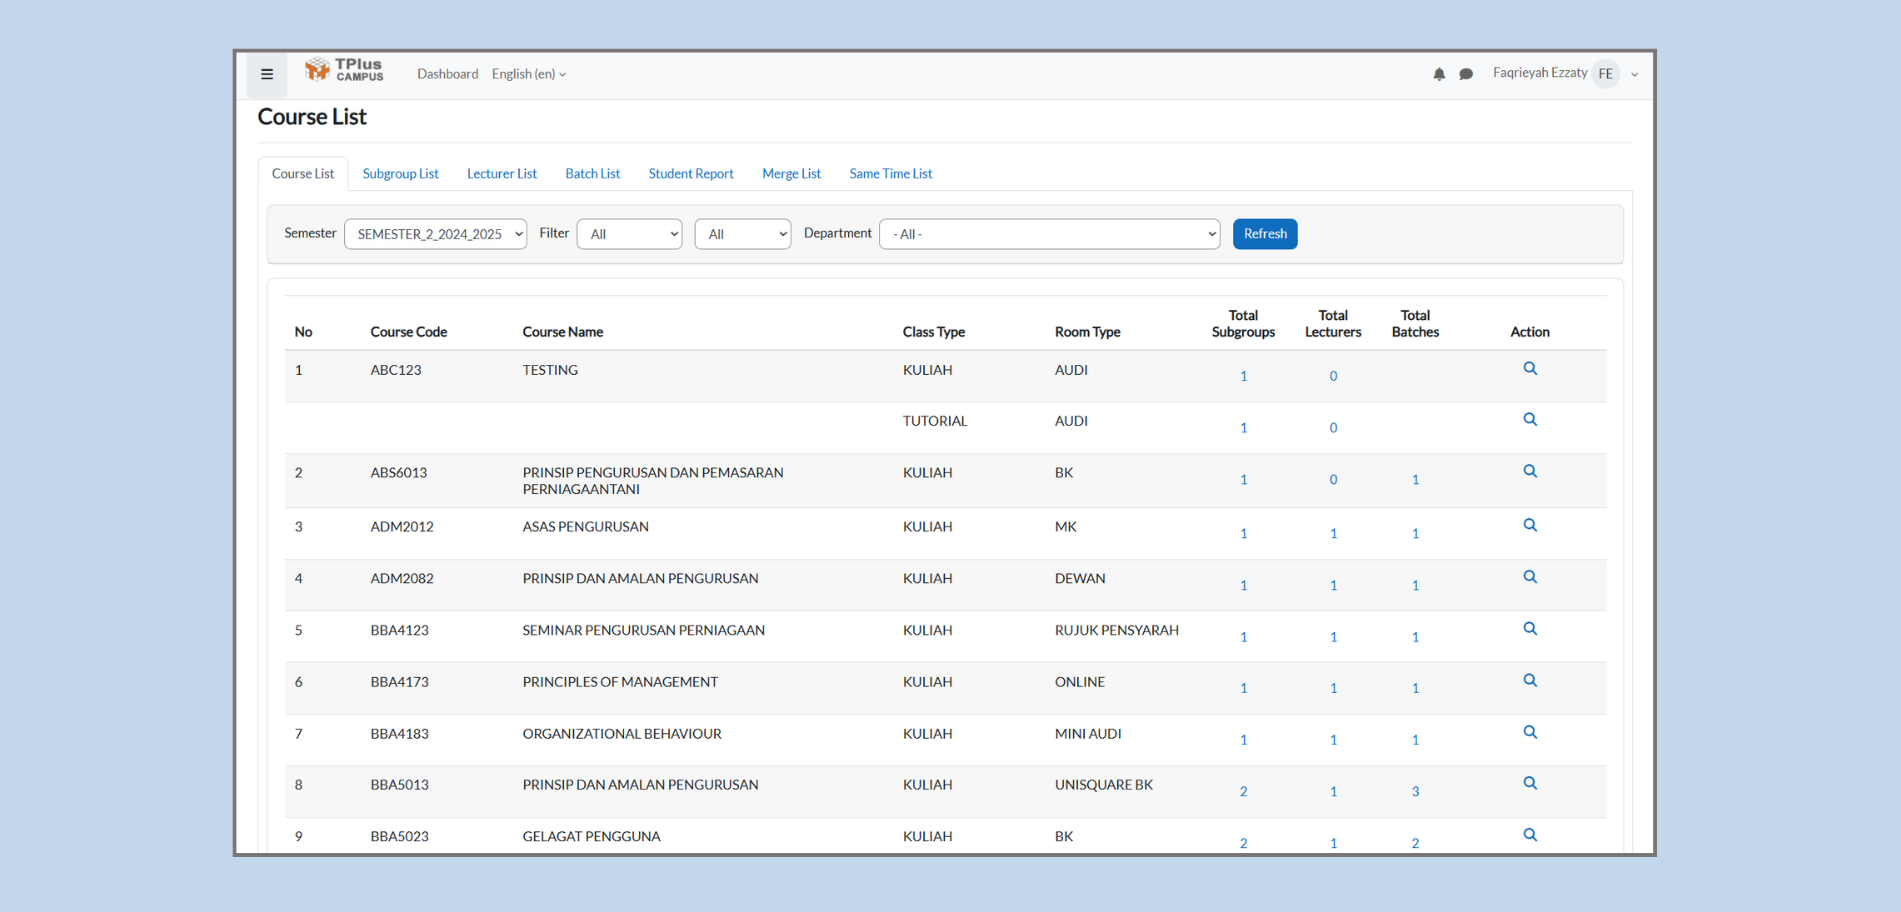Expand the English (en) language menu
1901x912 pixels.
[x=528, y=74]
